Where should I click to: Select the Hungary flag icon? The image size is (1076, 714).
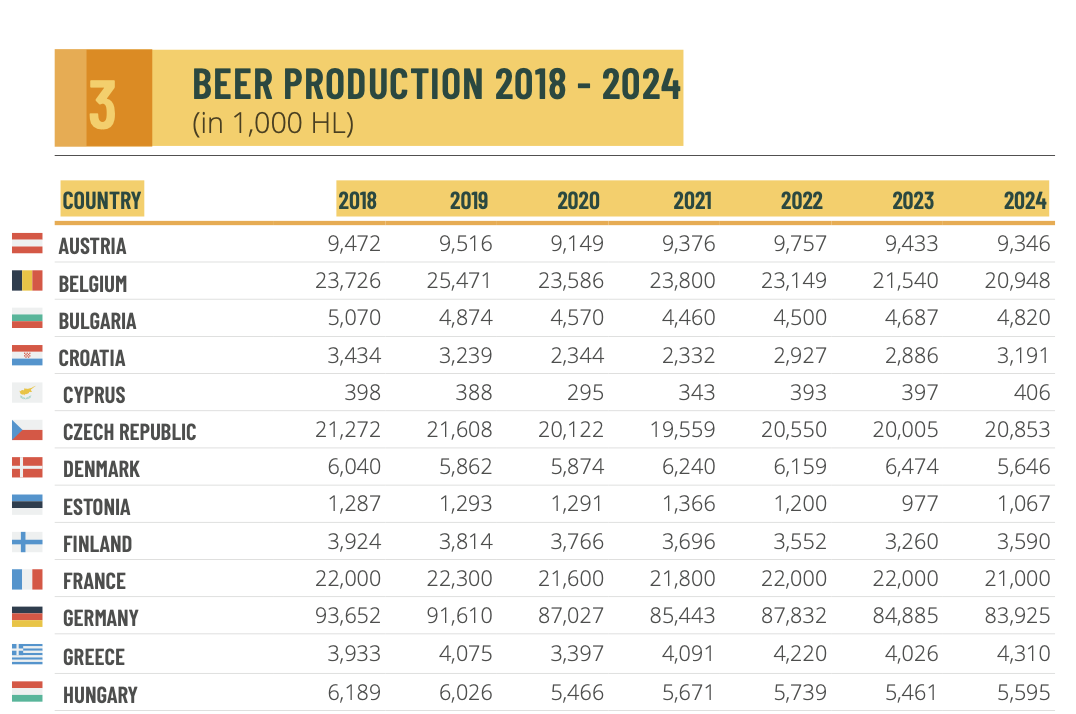tap(26, 691)
